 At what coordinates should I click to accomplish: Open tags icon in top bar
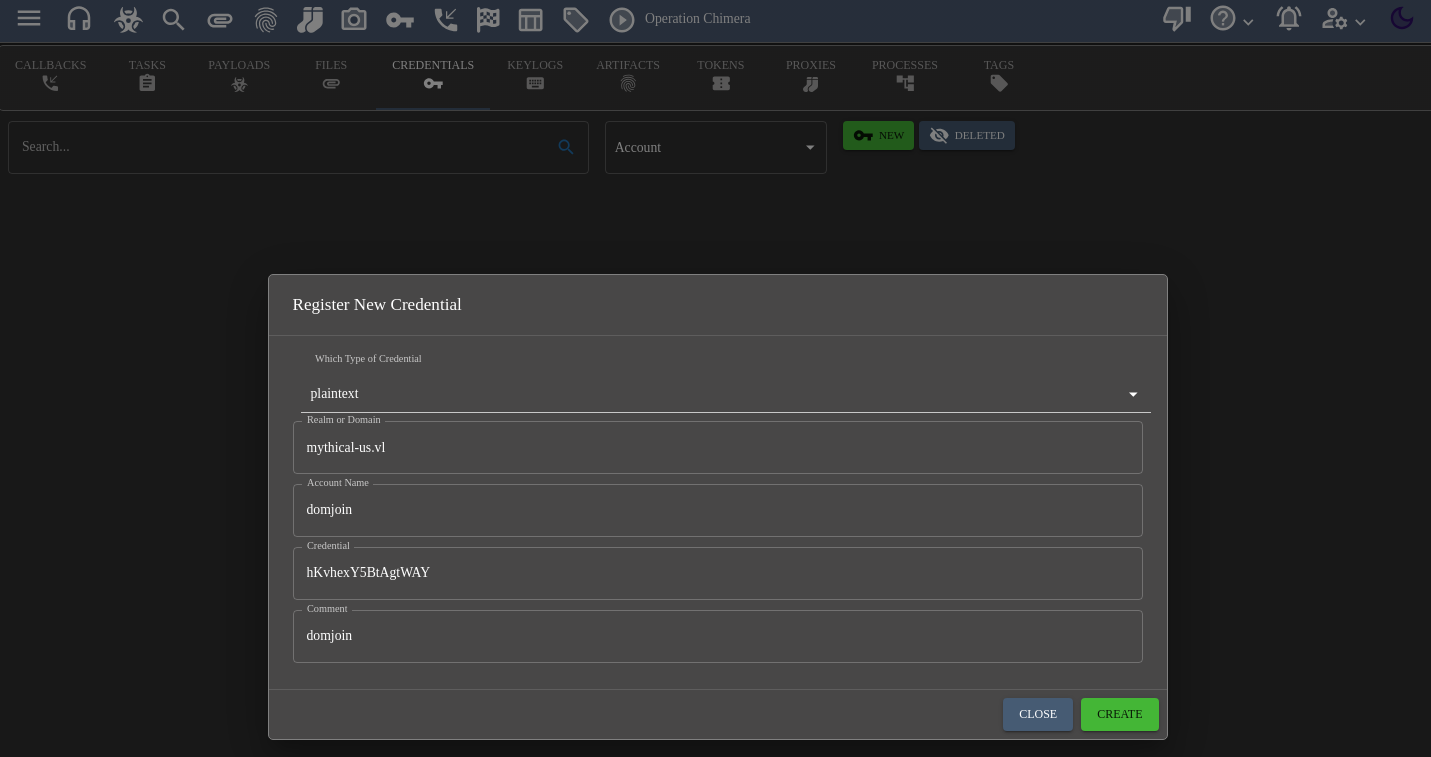point(575,19)
